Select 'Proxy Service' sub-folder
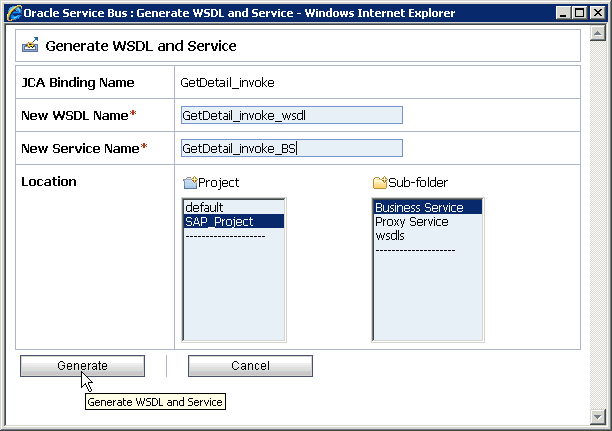Viewport: 612px width, 431px height. coord(428,221)
